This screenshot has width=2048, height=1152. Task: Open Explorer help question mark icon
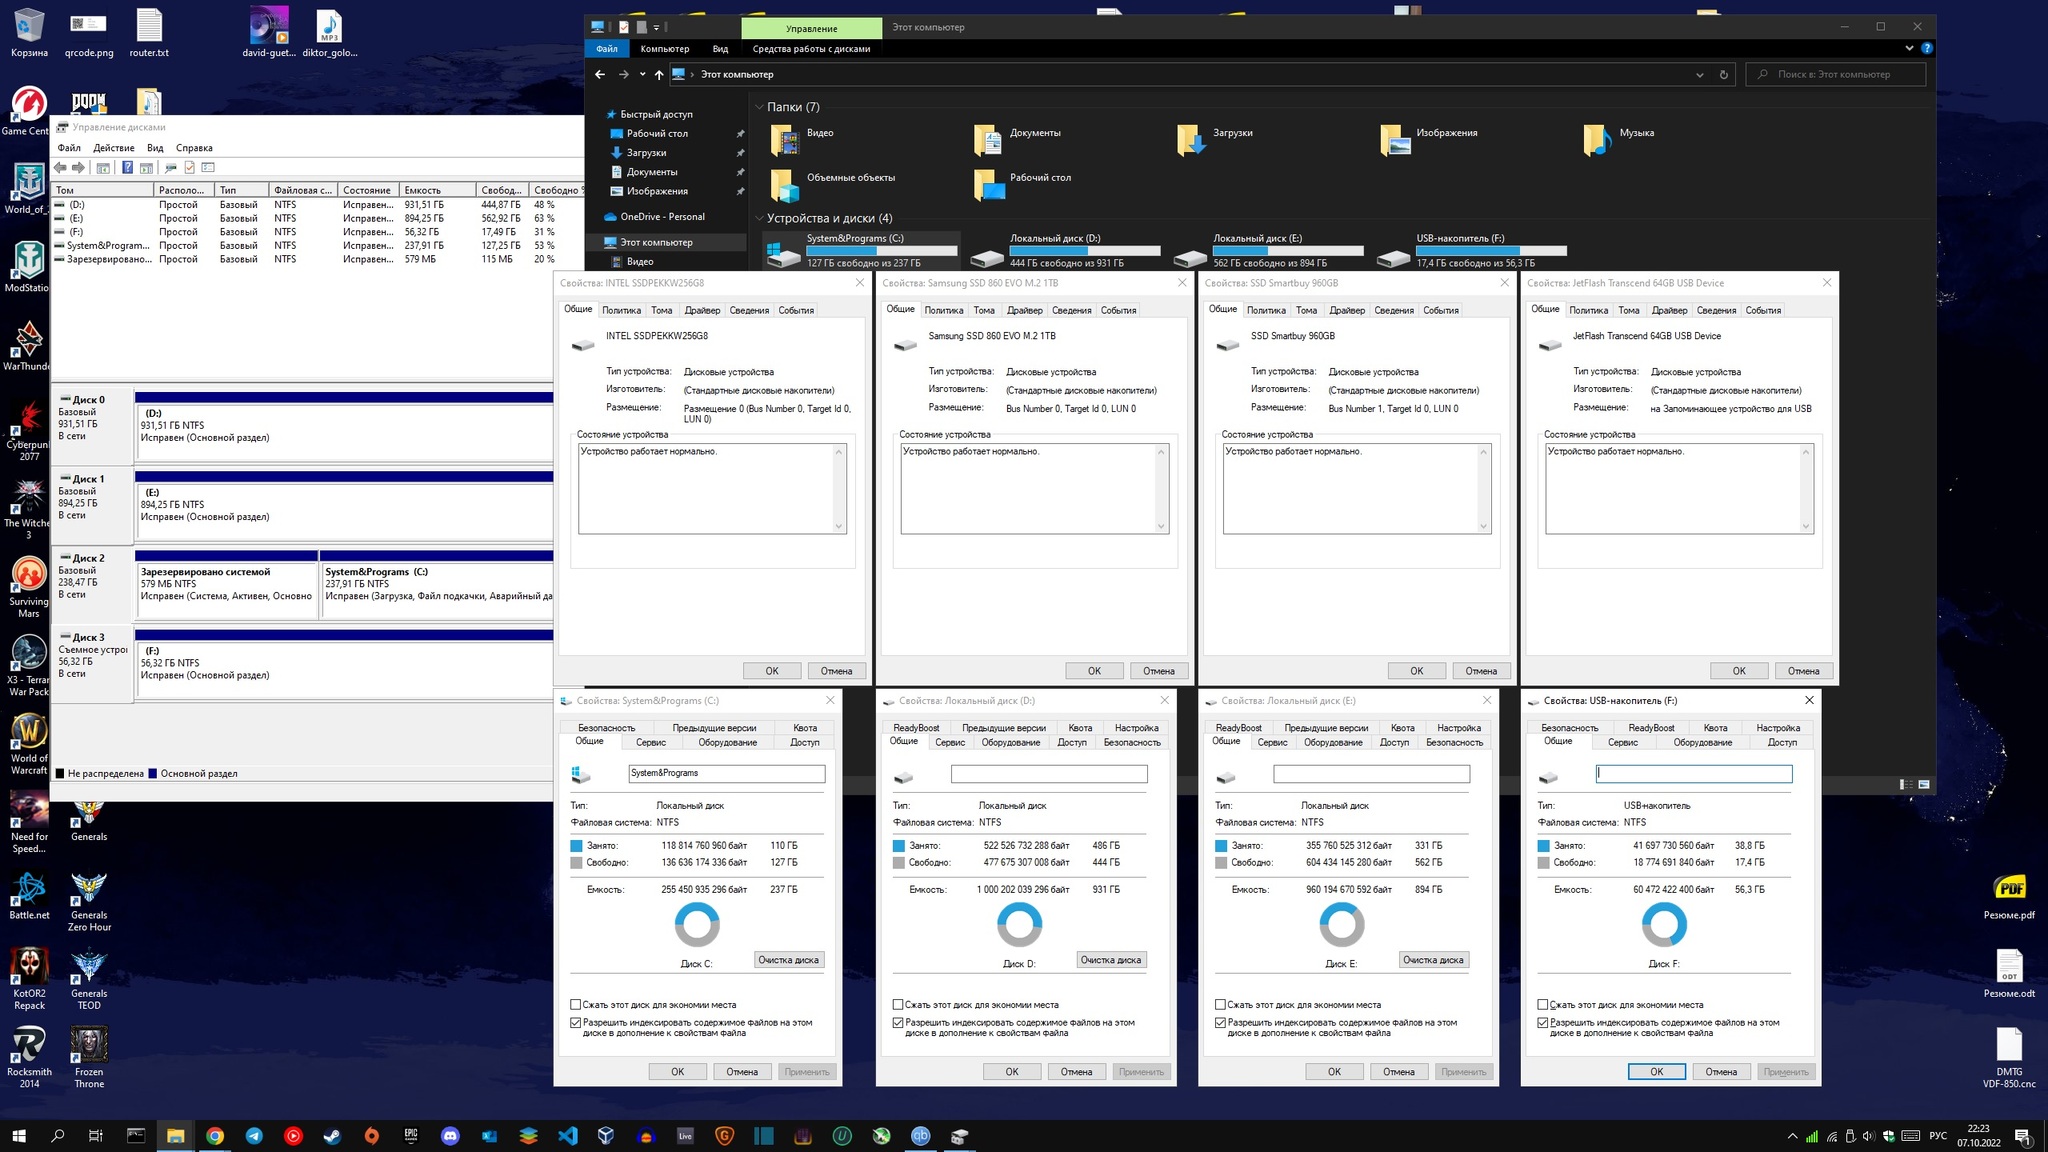(1926, 48)
